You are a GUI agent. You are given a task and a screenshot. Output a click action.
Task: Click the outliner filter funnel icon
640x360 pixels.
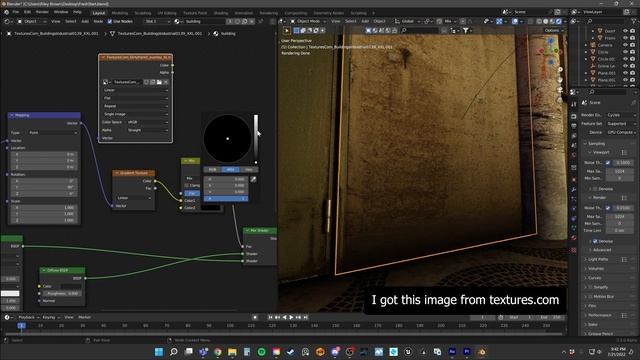coord(633,21)
